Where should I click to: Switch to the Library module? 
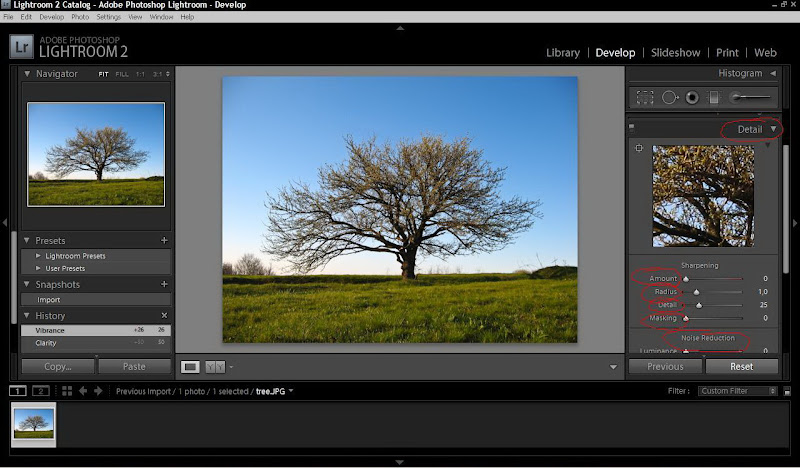point(563,52)
